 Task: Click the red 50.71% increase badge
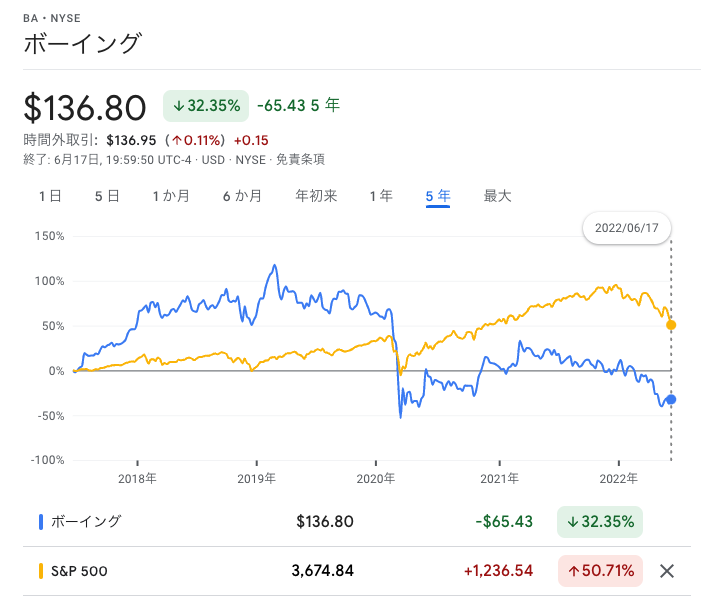(600, 572)
